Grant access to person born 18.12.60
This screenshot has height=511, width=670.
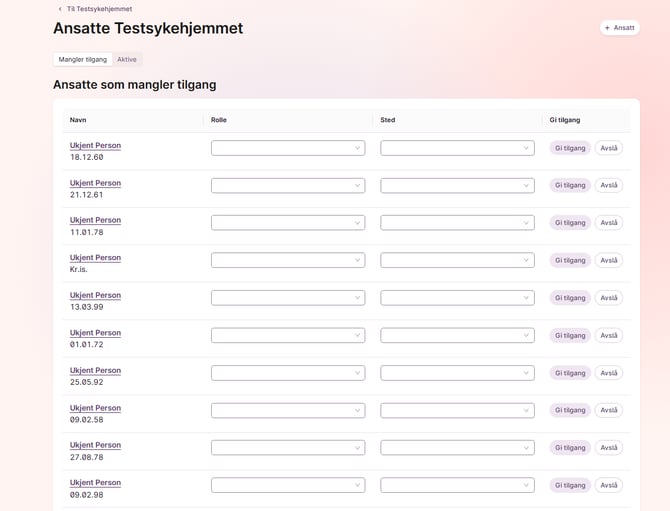(570, 148)
